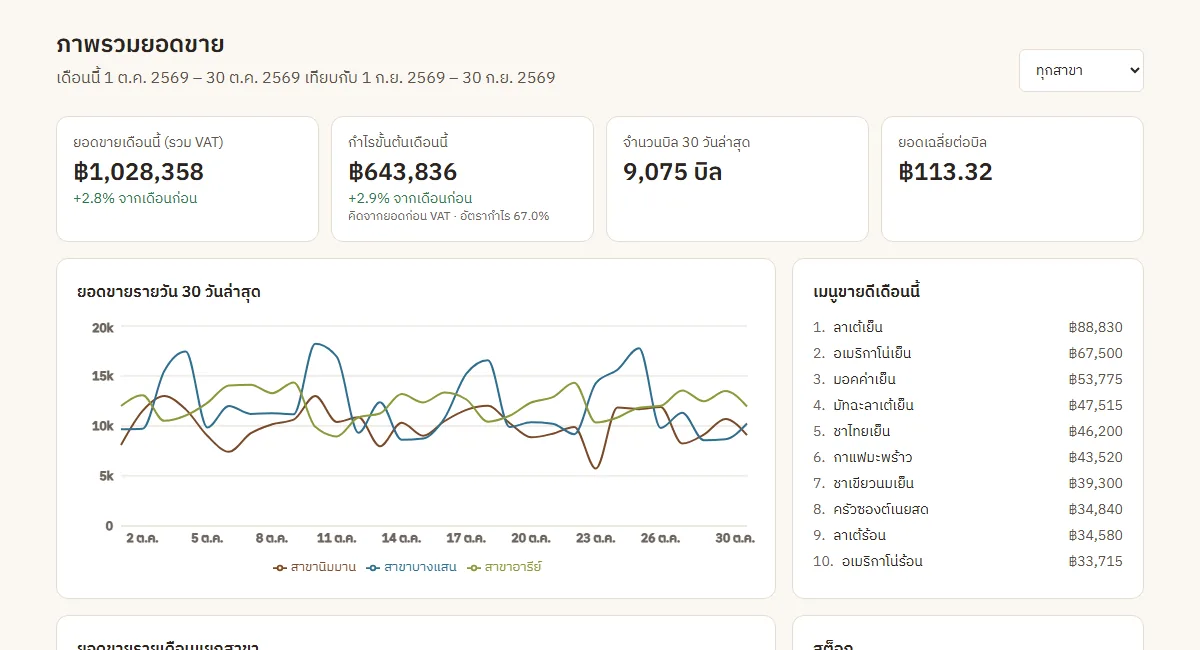Select ลาเต้เย็น in top menu list
This screenshot has width=1200, height=650.
pyautogui.click(x=858, y=327)
